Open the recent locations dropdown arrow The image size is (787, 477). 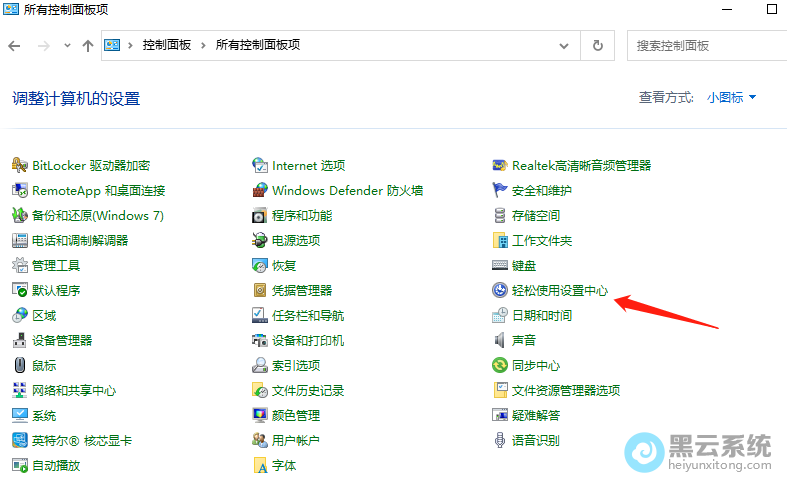click(x=67, y=46)
